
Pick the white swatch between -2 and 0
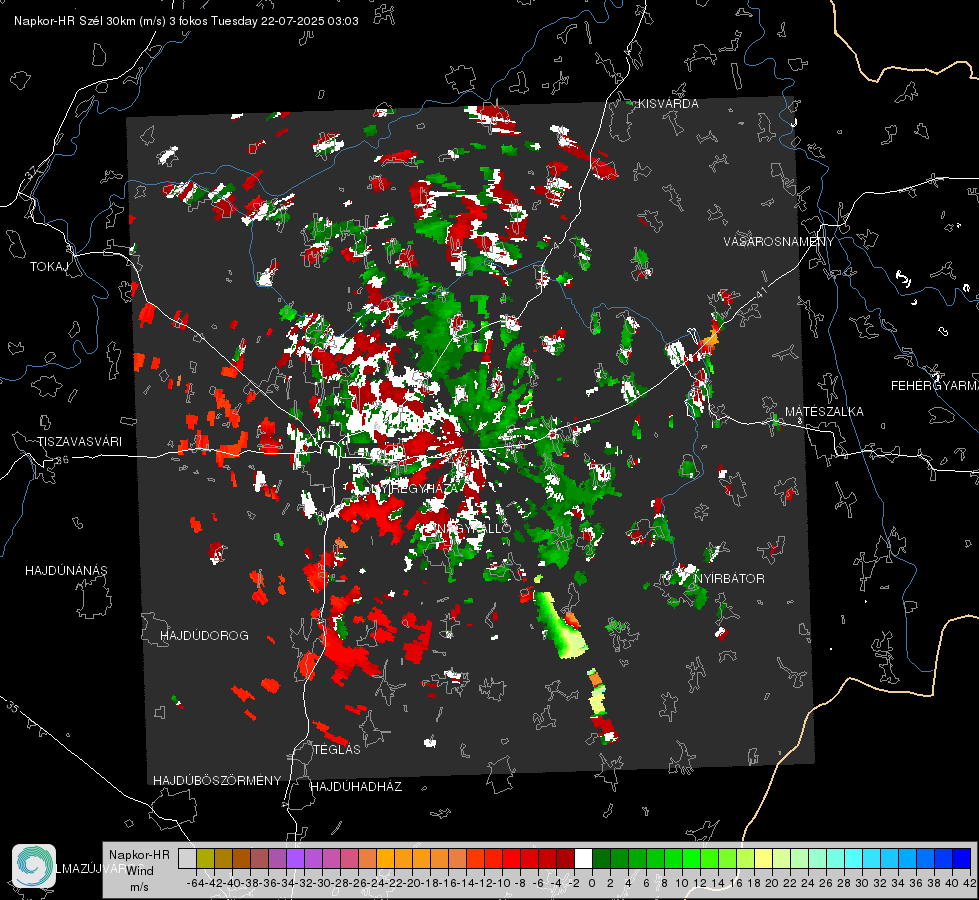[x=583, y=859]
